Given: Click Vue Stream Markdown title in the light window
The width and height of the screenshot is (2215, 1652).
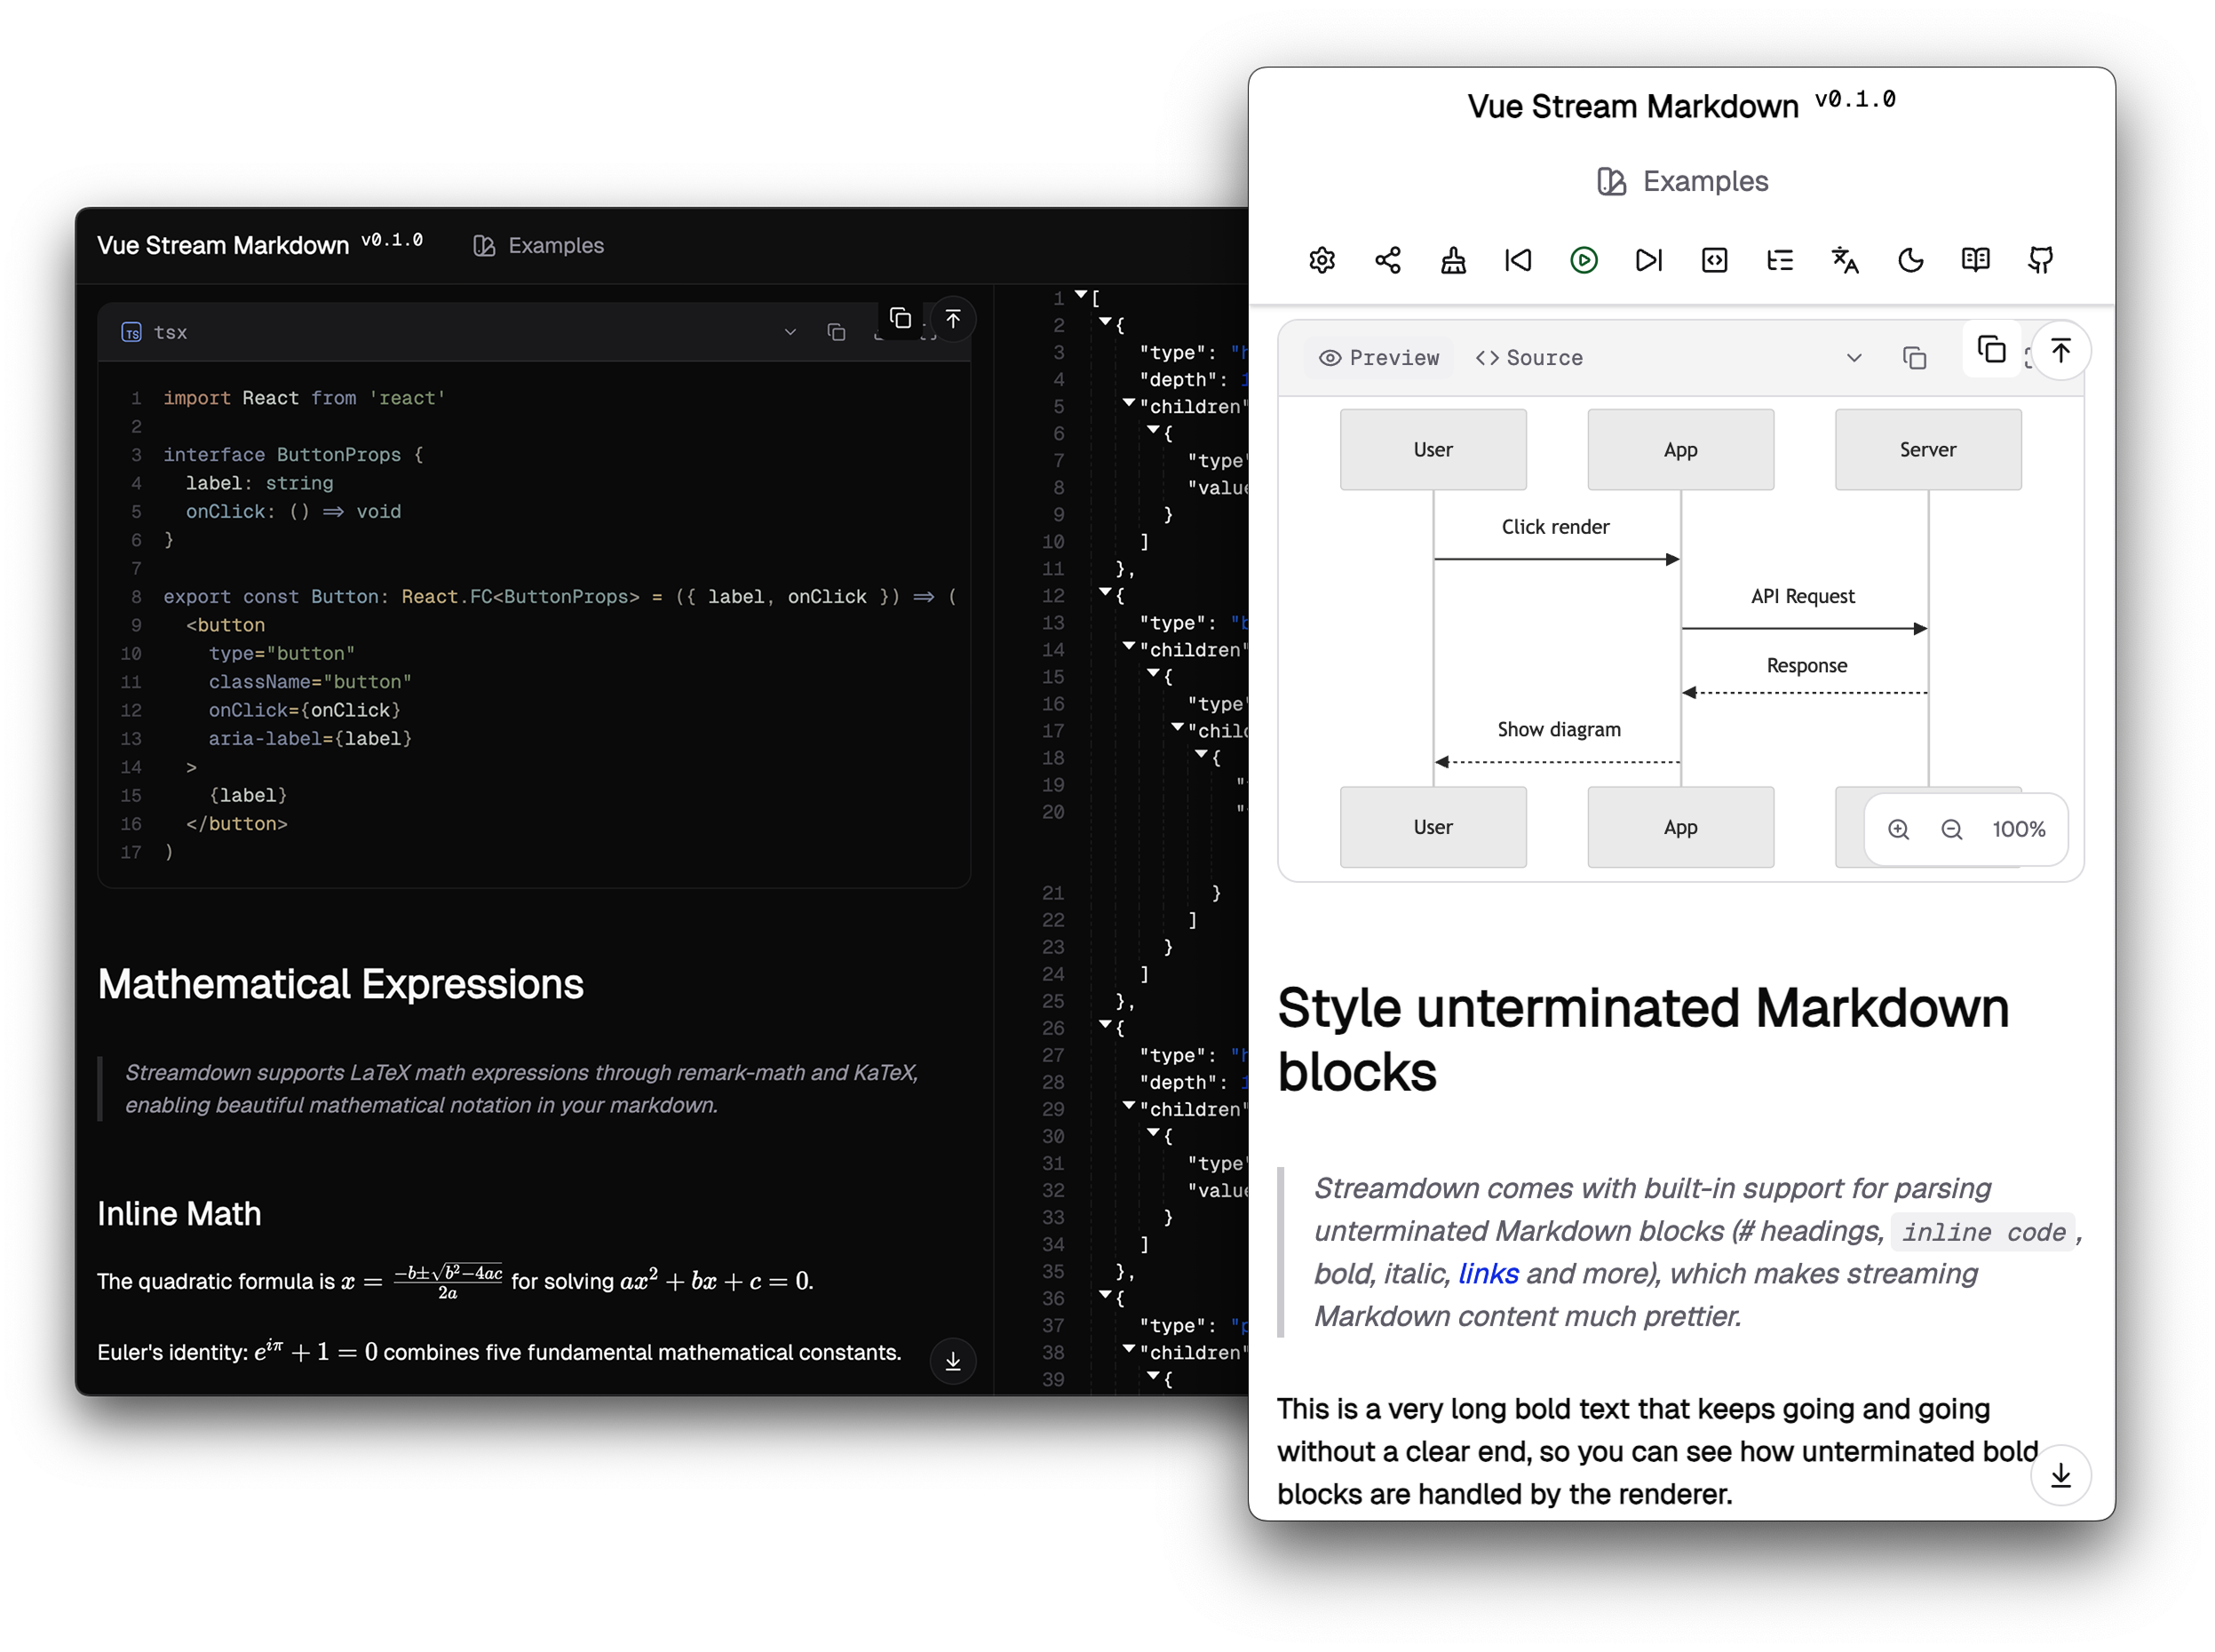Looking at the screenshot, I should pos(1633,106).
